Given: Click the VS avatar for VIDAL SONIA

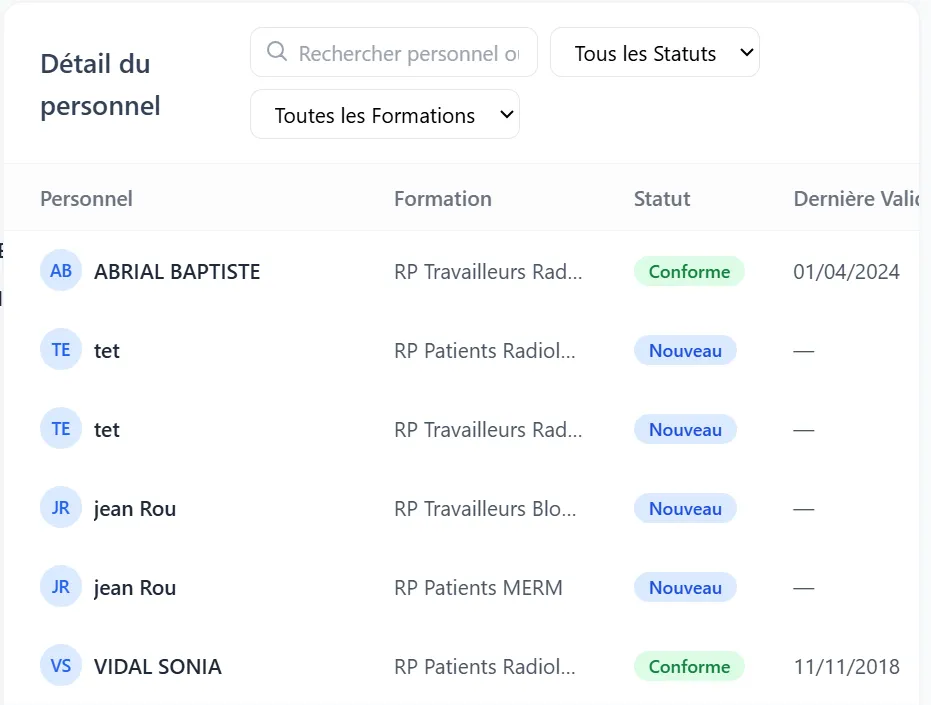Looking at the screenshot, I should pos(61,665).
